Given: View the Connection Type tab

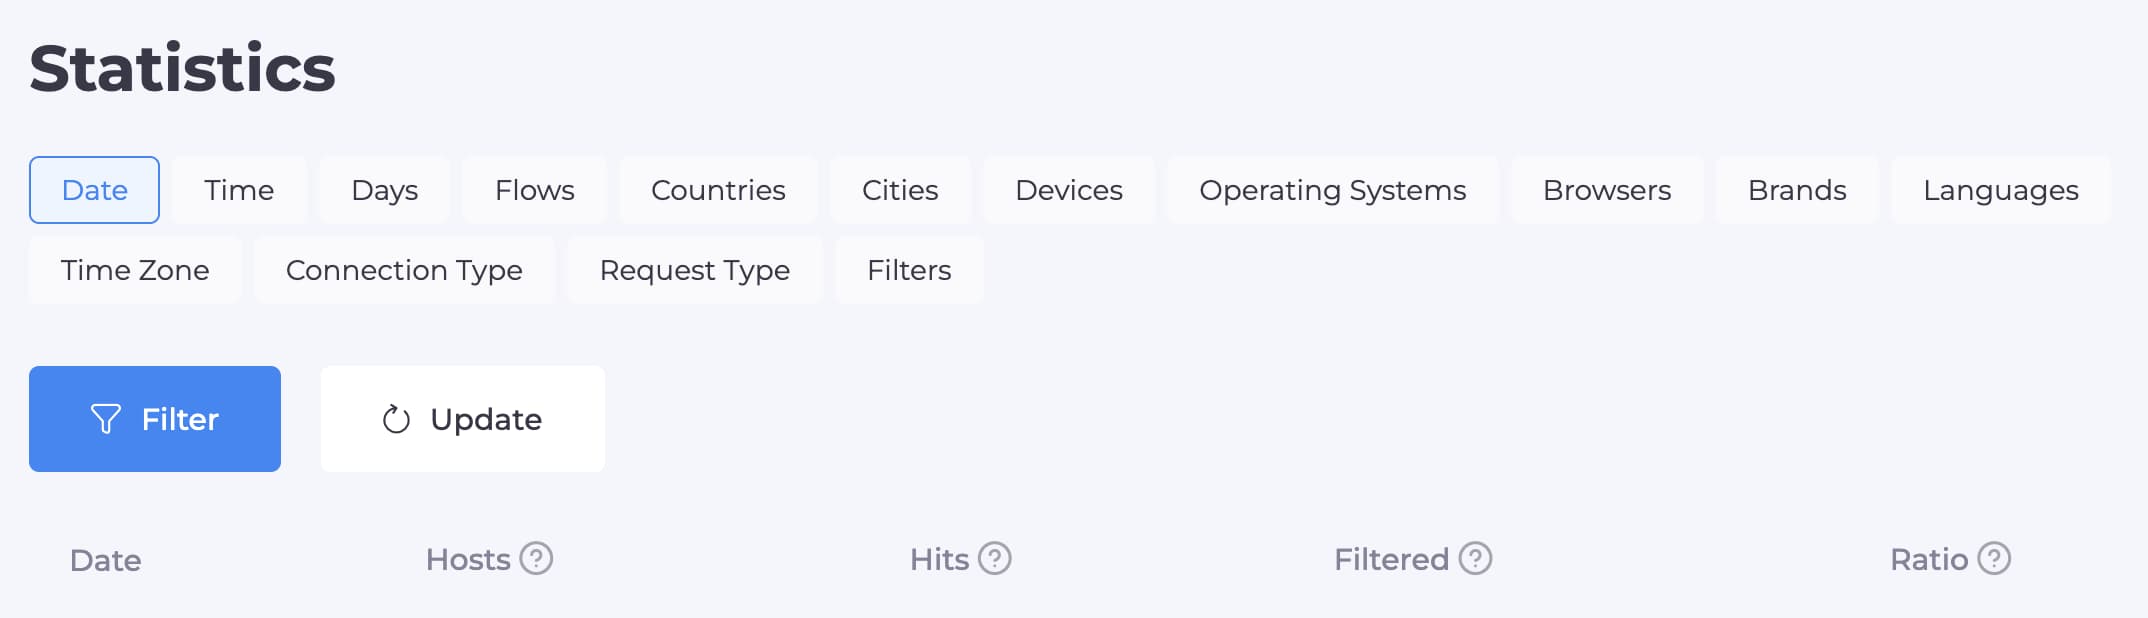Looking at the screenshot, I should tap(404, 270).
